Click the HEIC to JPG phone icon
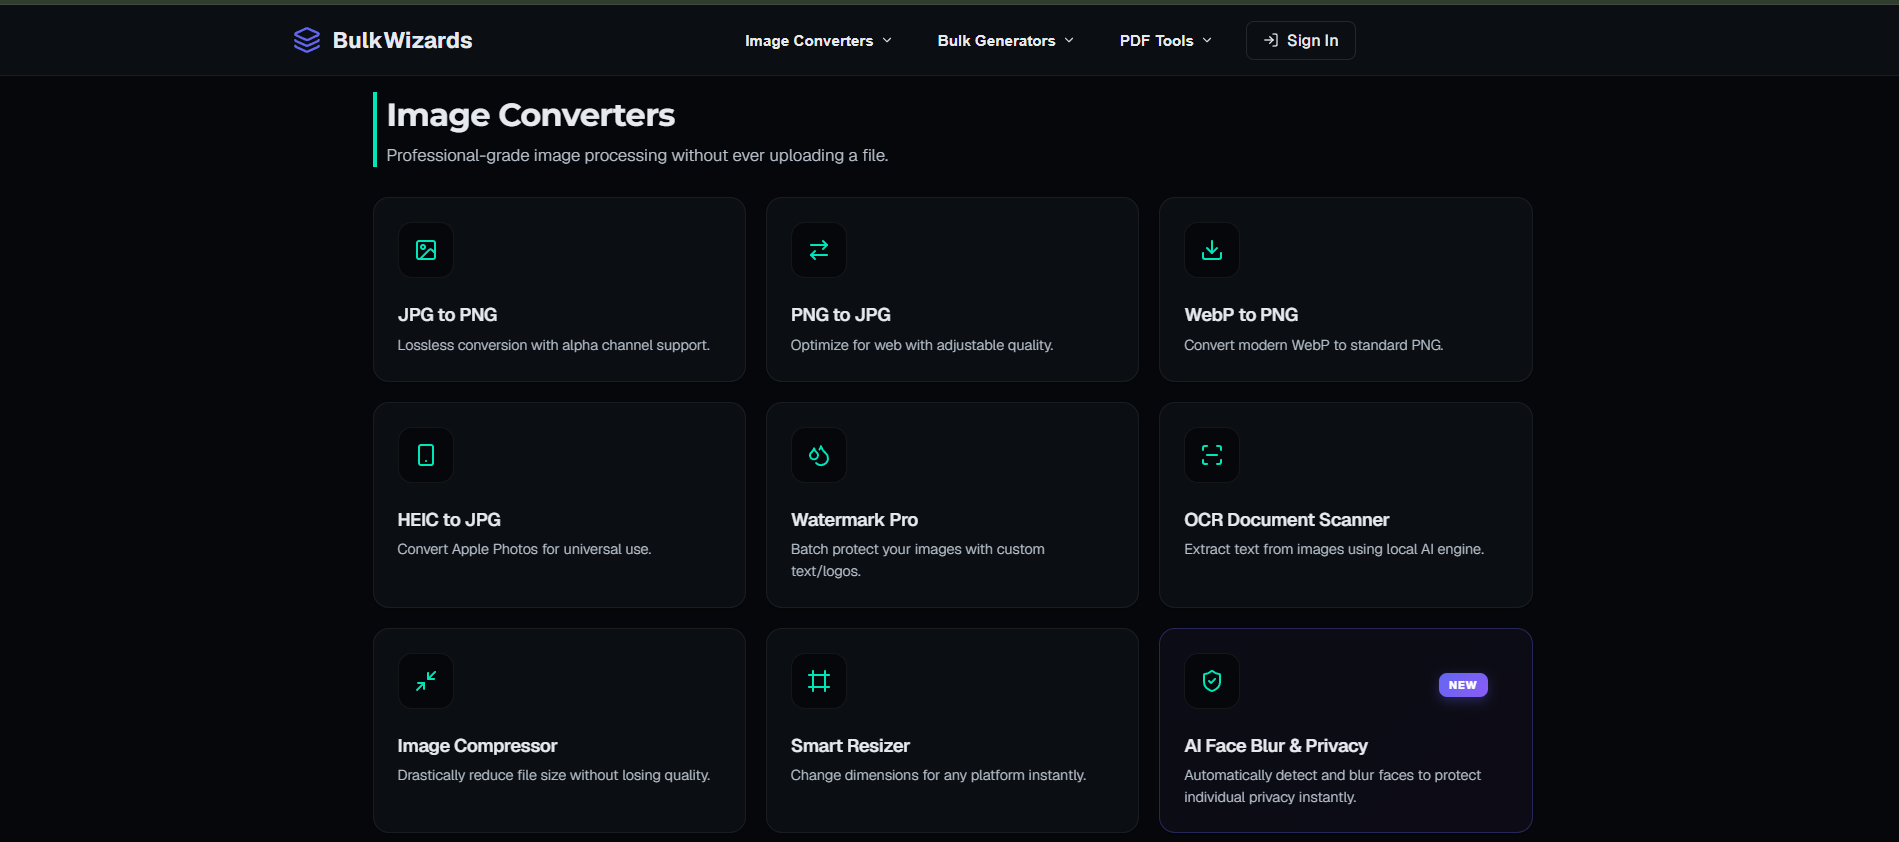The width and height of the screenshot is (1899, 842). click(426, 455)
